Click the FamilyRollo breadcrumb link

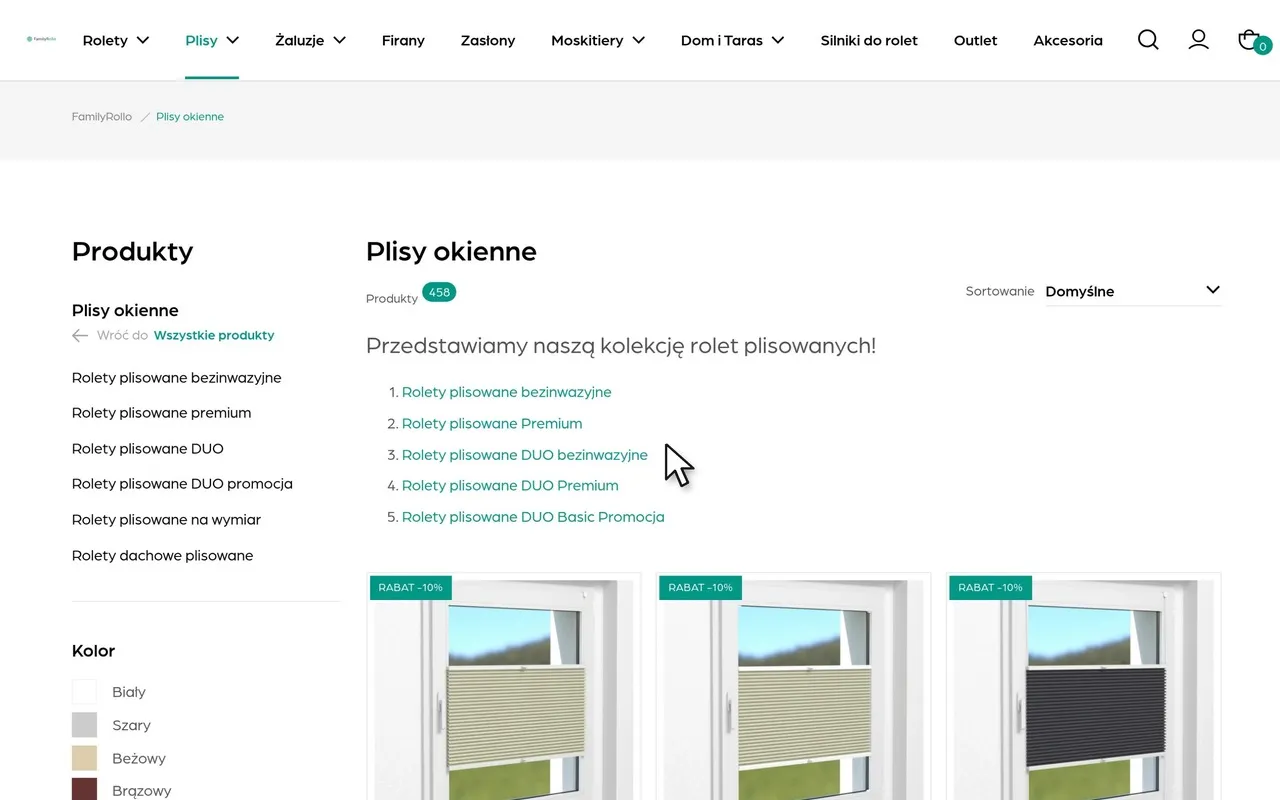[x=102, y=117]
